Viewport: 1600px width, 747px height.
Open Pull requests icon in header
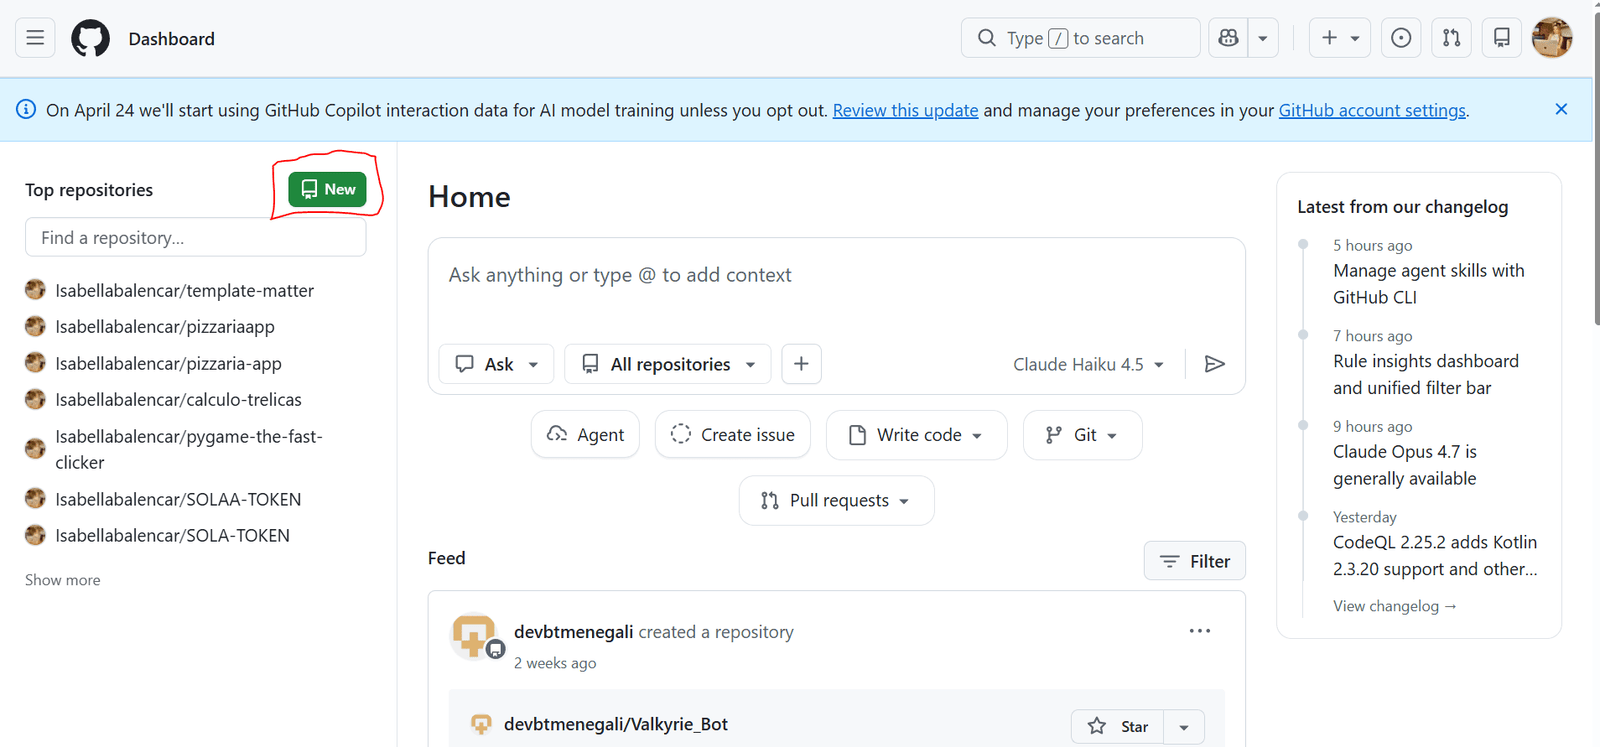click(x=1451, y=38)
